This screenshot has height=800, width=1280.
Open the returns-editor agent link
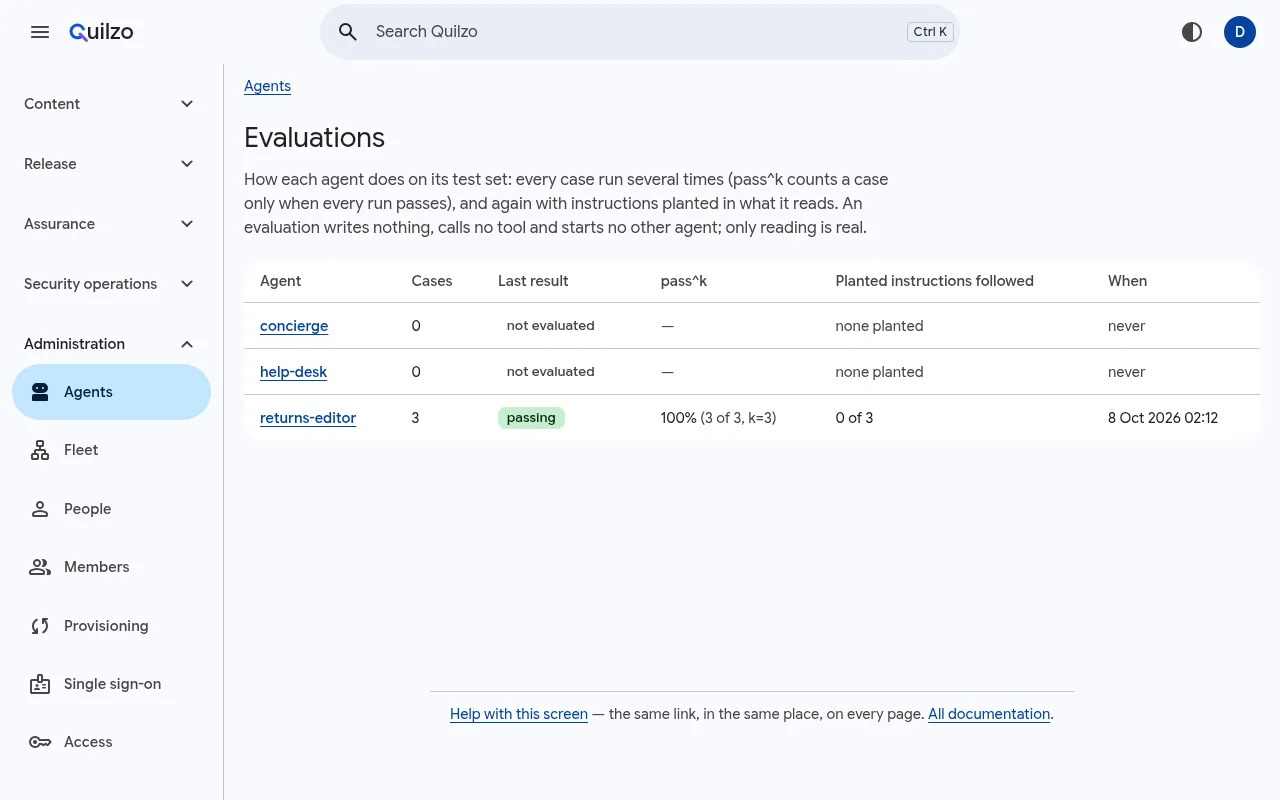coord(308,418)
